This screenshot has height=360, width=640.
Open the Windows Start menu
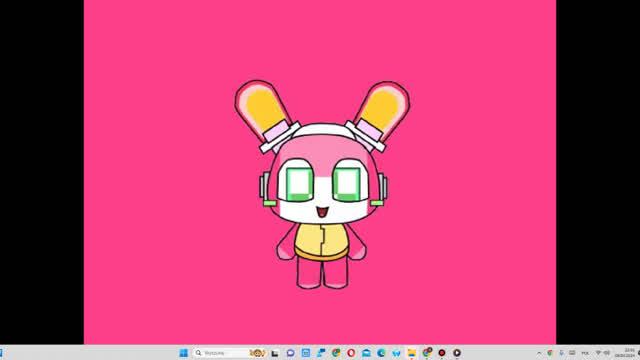(x=184, y=353)
